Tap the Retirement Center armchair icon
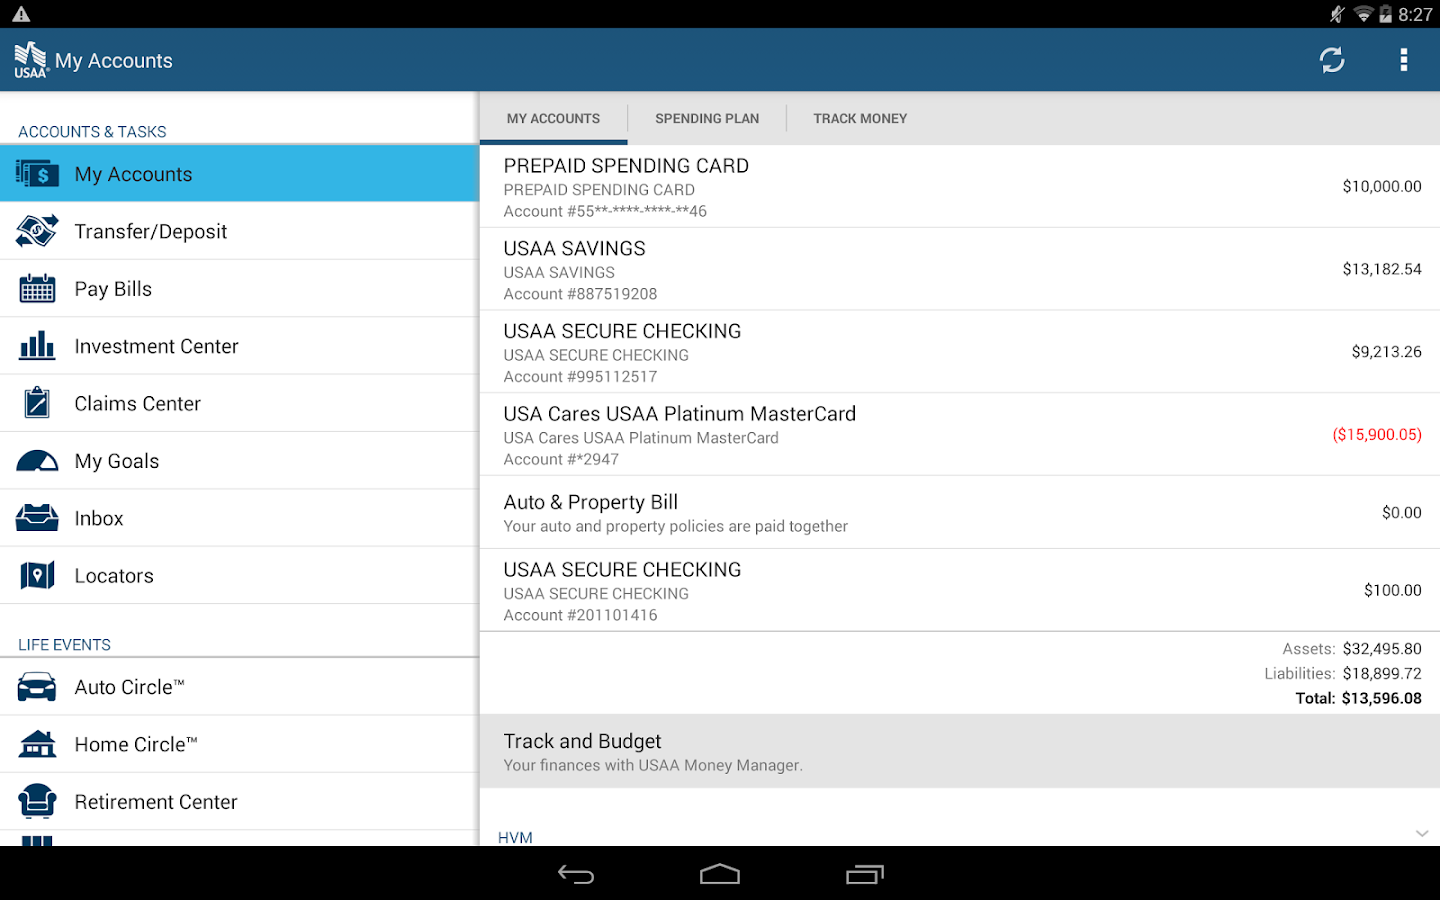The image size is (1440, 900). click(37, 801)
